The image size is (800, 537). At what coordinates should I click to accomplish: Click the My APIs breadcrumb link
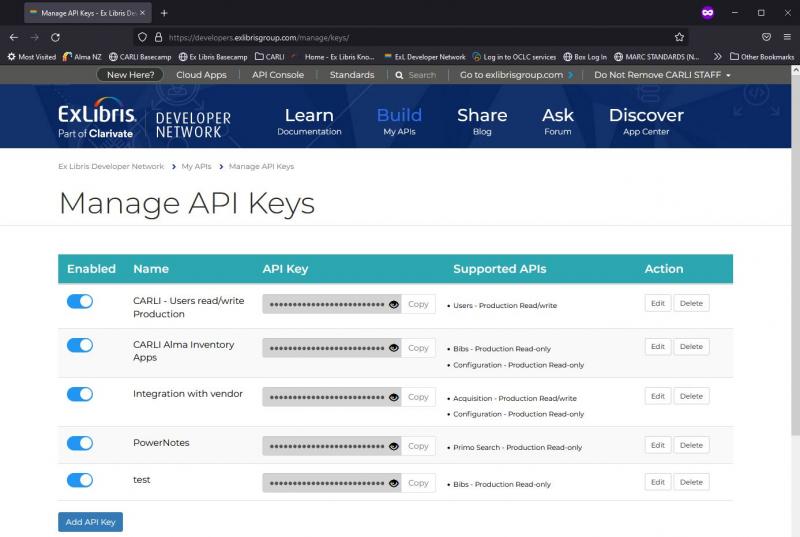[196, 166]
